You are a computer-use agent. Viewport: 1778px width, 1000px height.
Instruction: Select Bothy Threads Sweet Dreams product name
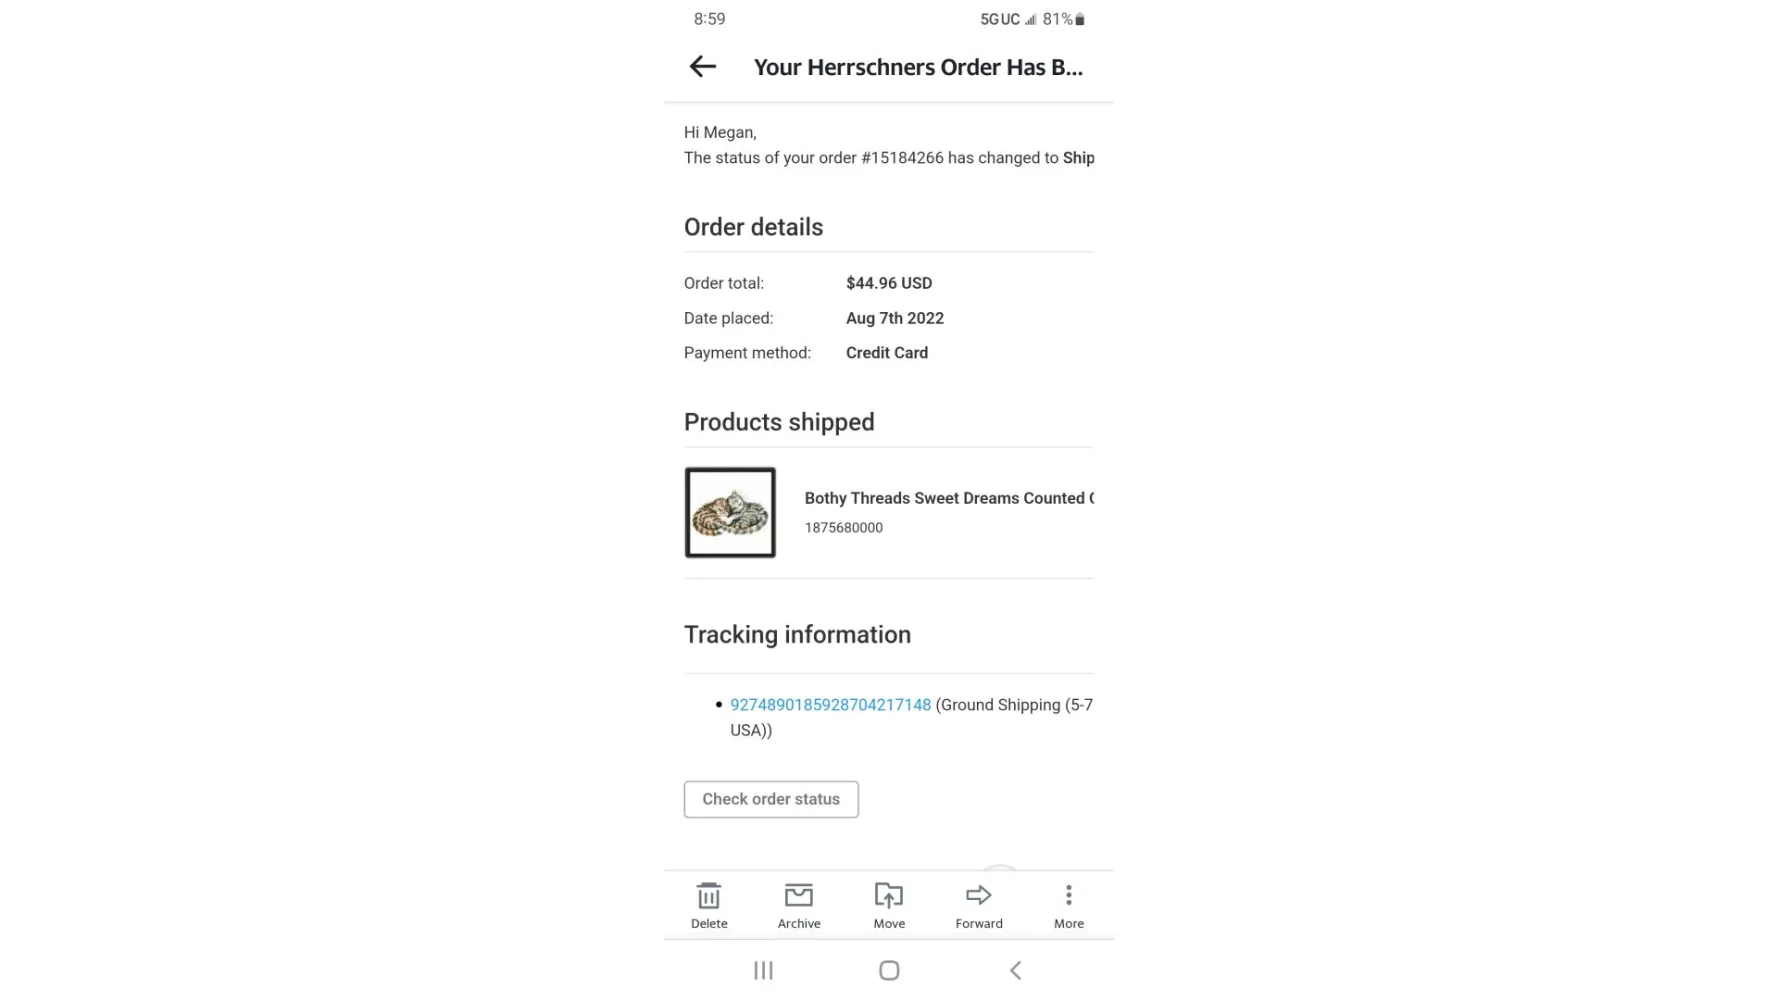tap(948, 498)
